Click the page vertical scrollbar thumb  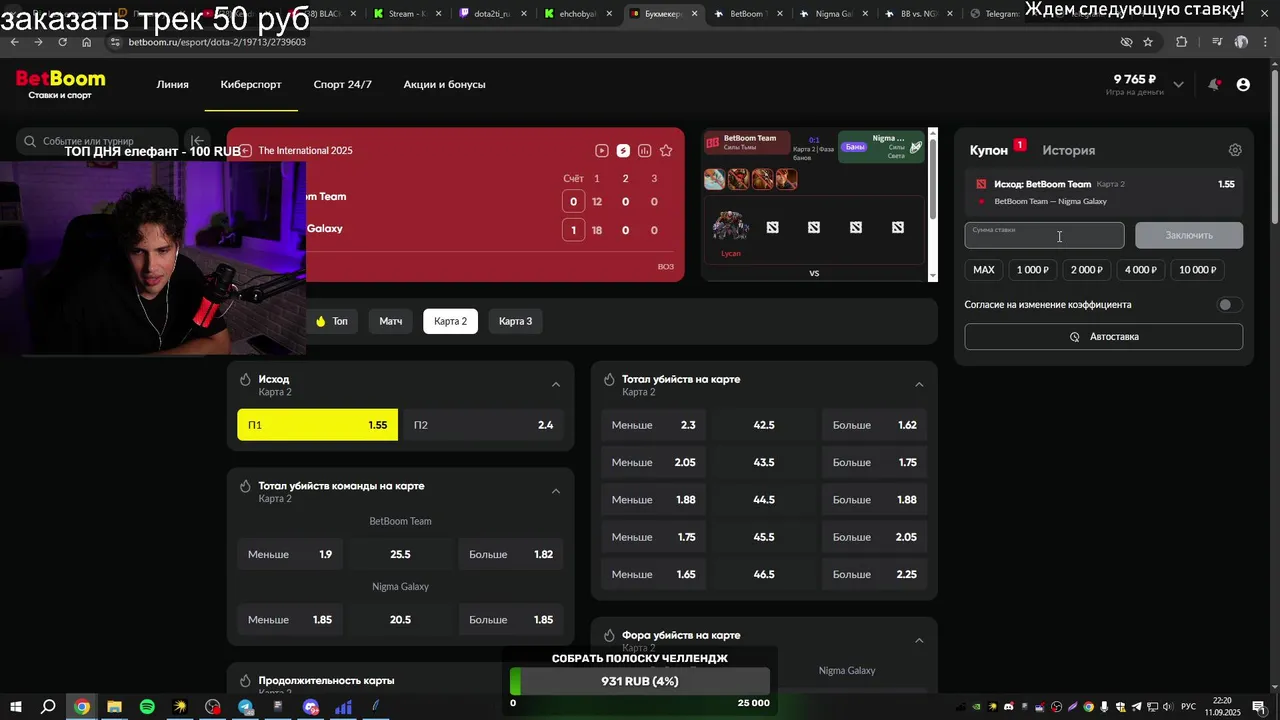(x=1274, y=146)
